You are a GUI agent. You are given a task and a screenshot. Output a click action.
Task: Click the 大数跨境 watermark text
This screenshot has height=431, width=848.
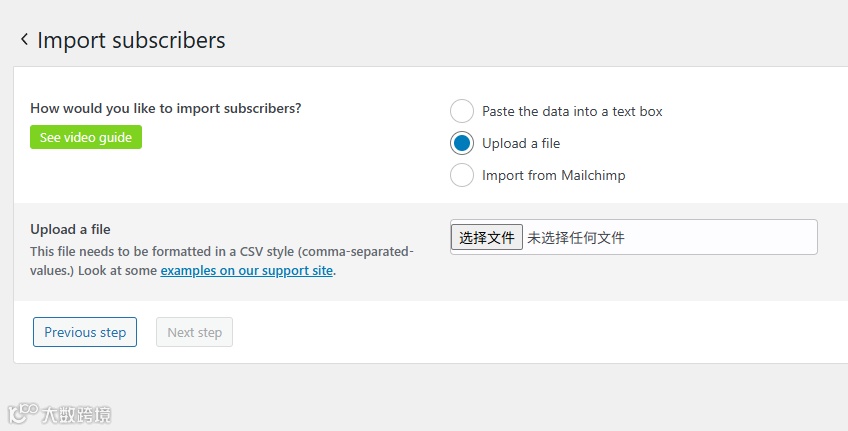click(x=76, y=414)
